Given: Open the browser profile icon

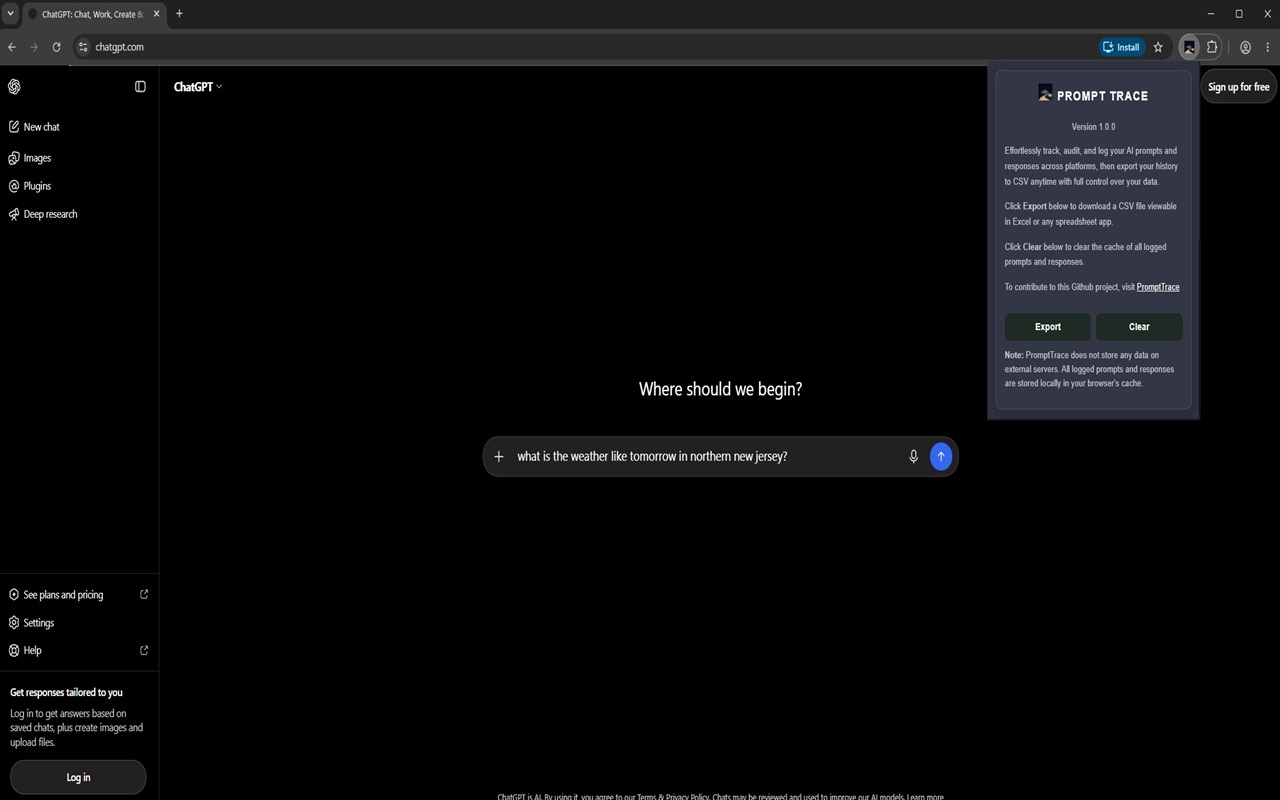Looking at the screenshot, I should [x=1245, y=47].
